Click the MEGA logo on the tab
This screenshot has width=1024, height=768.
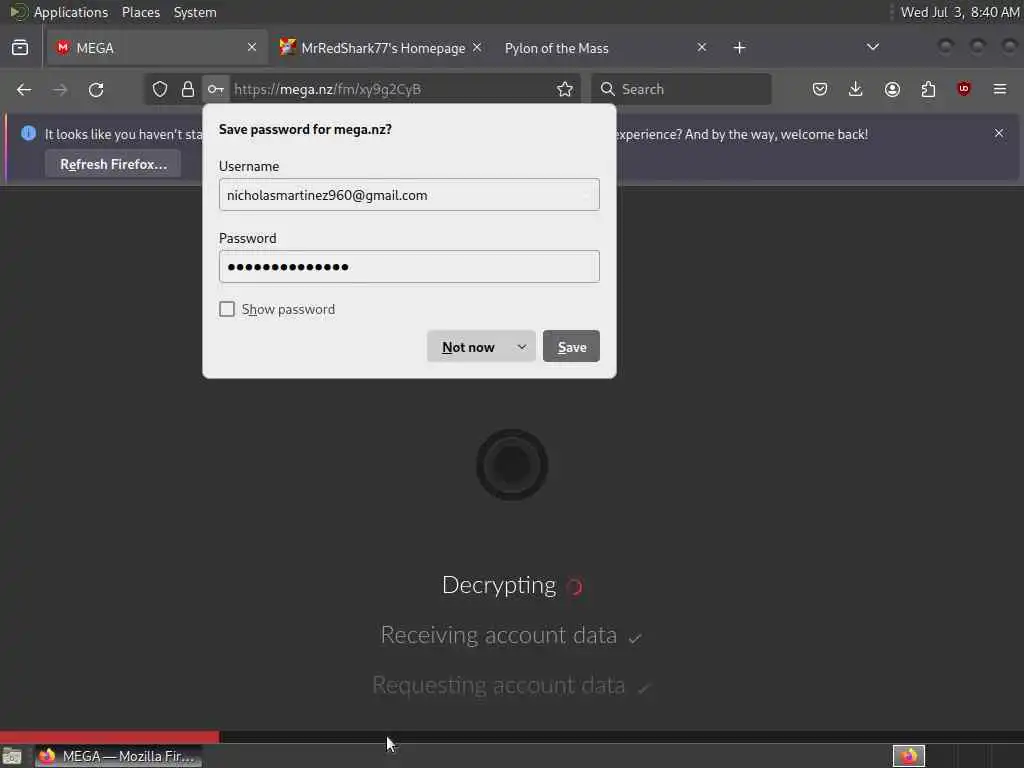[x=63, y=48]
